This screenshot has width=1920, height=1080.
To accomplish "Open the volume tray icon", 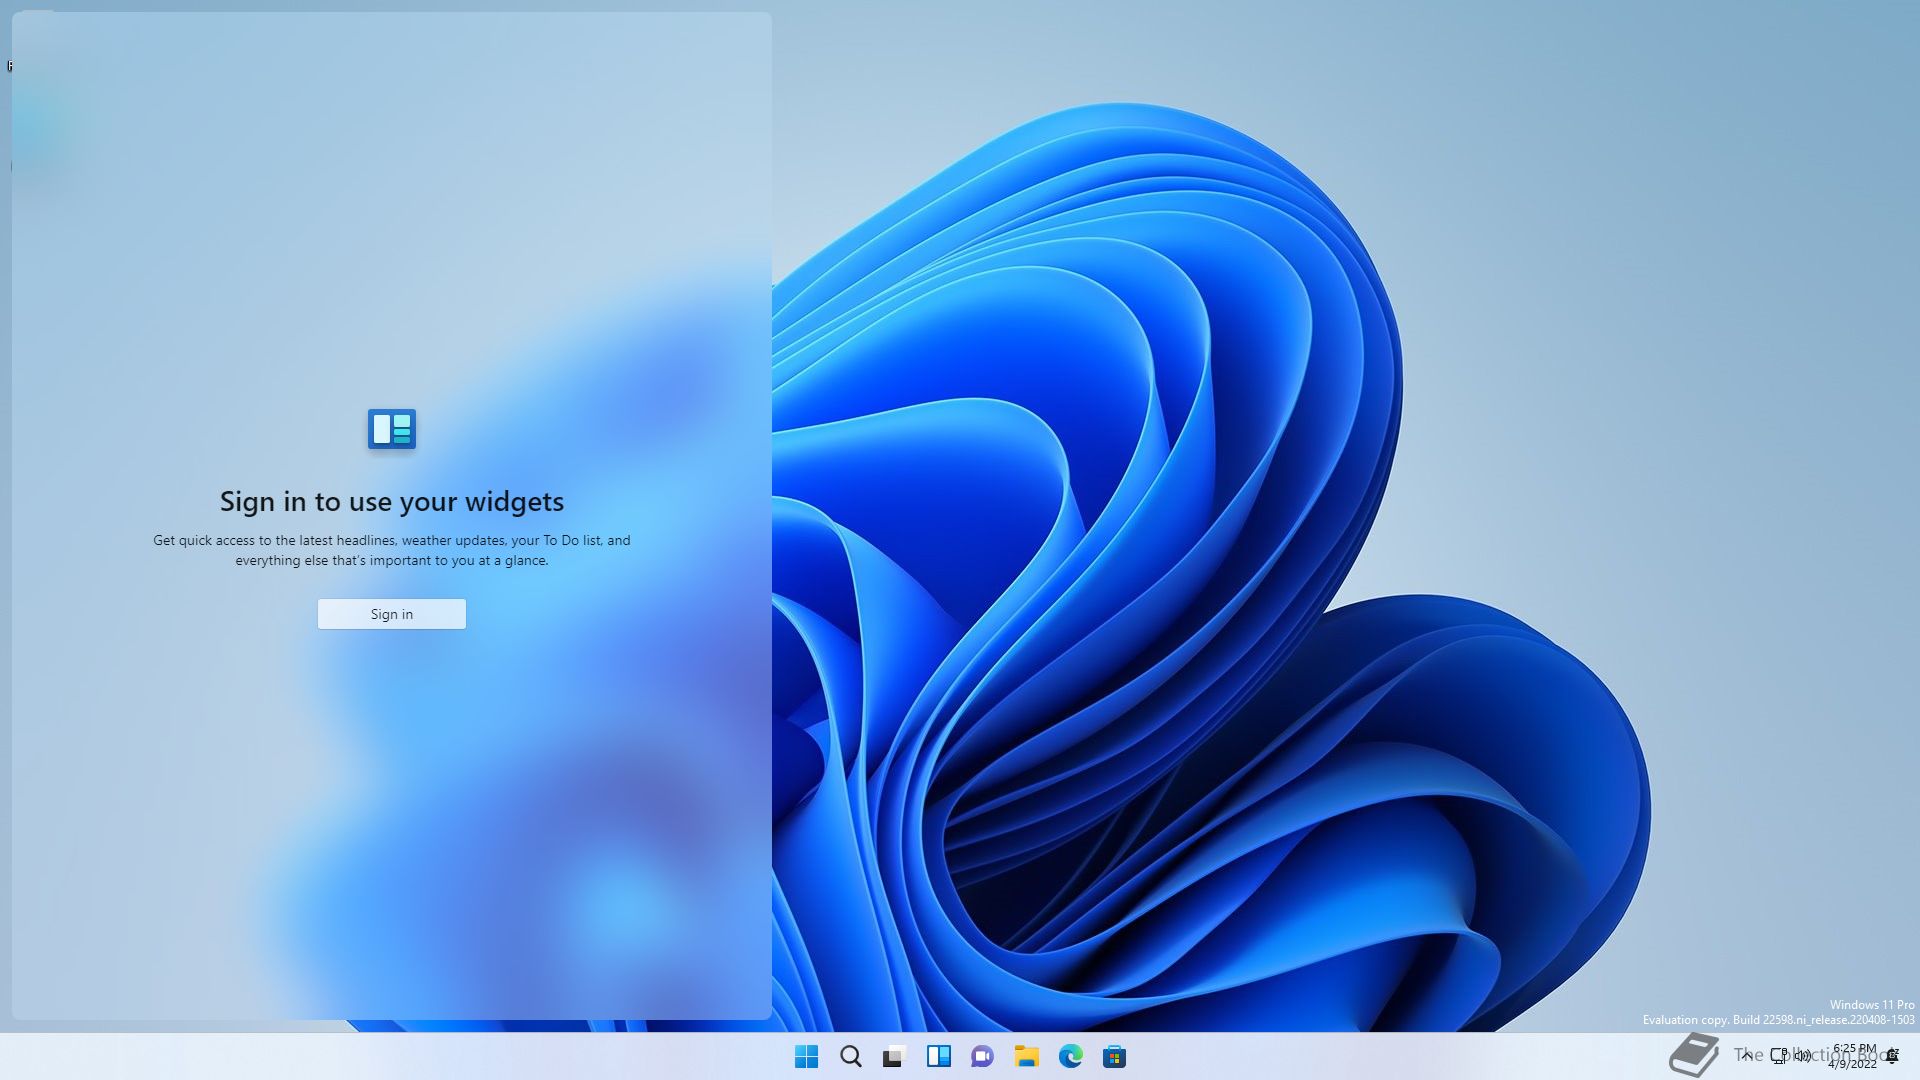I will coord(1802,1055).
